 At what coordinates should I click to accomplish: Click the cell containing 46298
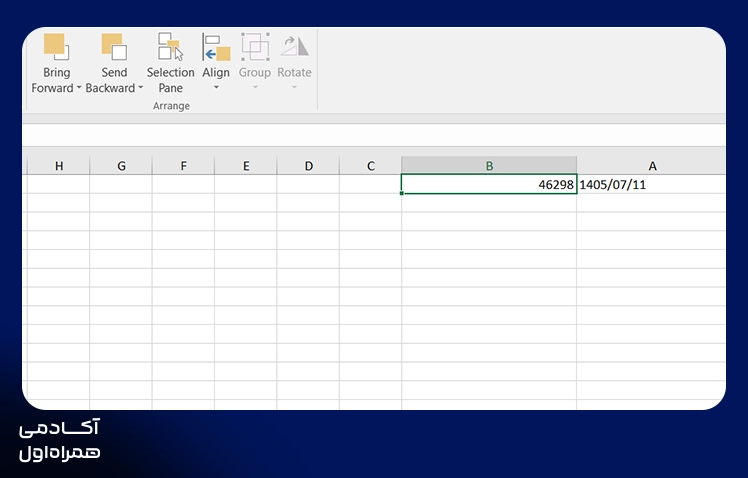(x=489, y=184)
